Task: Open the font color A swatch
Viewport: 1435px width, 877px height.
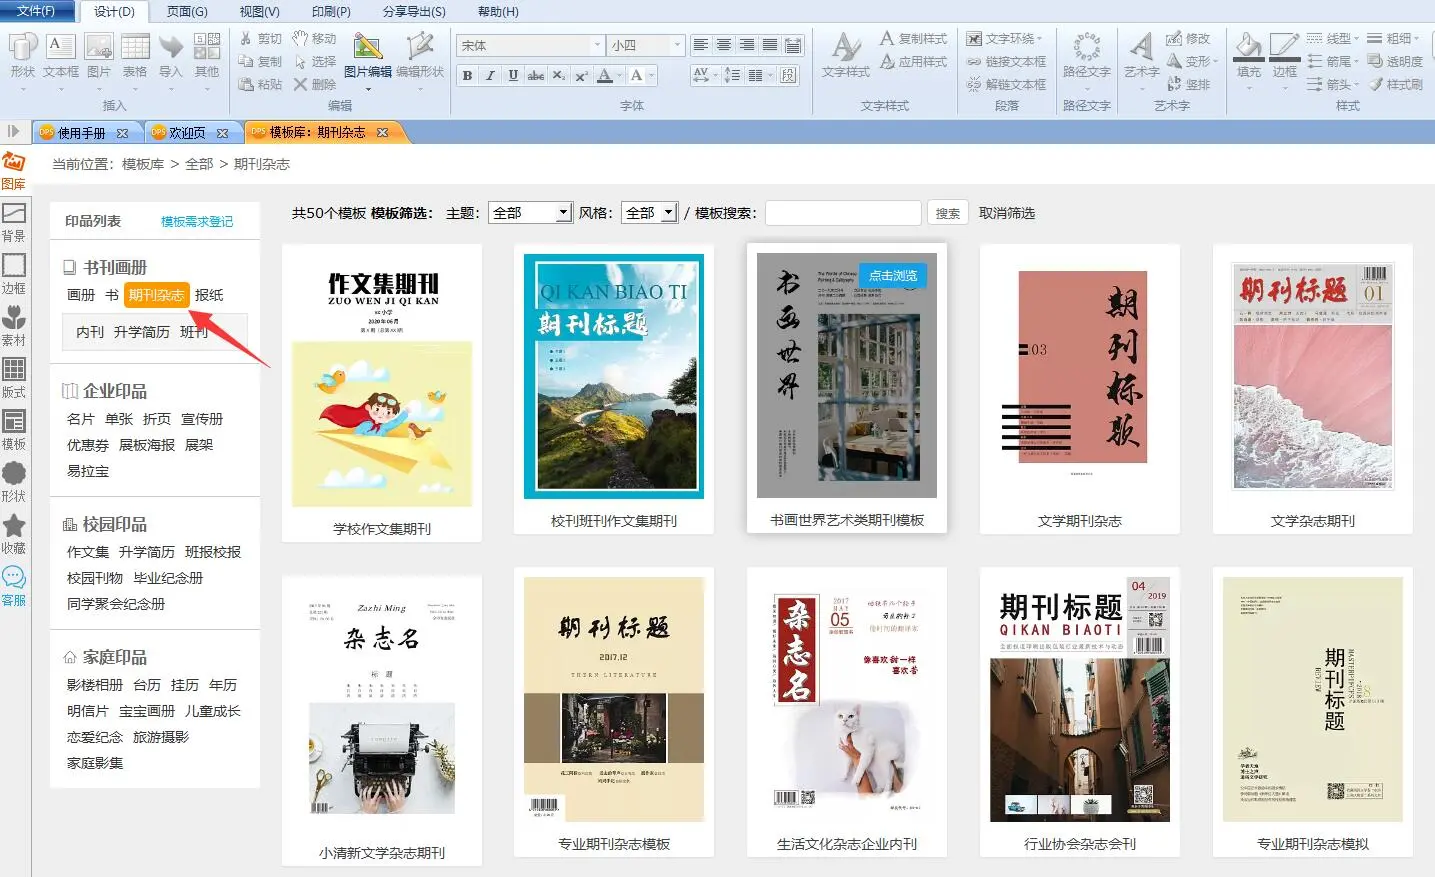Action: [604, 76]
